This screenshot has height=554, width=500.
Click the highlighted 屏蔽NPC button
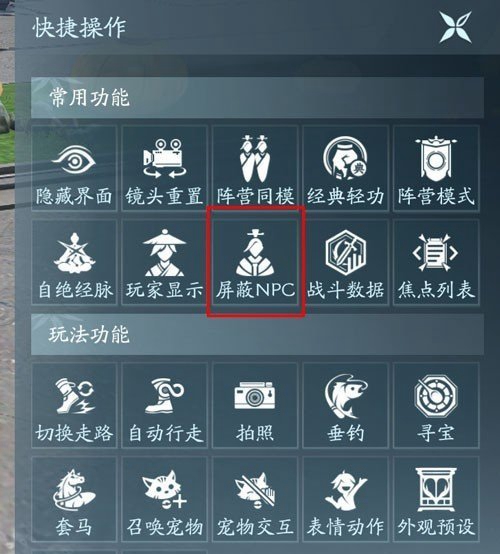[x=255, y=262]
